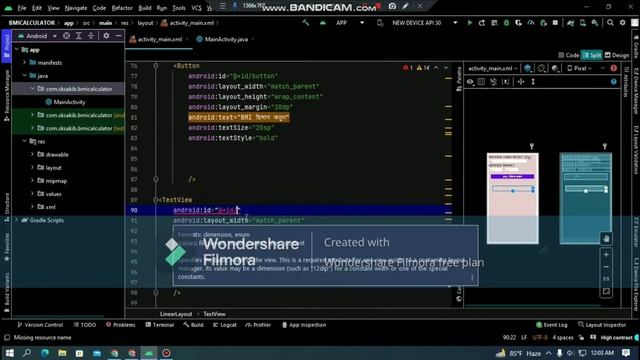The height and width of the screenshot is (360, 640).
Task: Open activity_main.xml dropdown in design toolbar
Action: coord(493,68)
